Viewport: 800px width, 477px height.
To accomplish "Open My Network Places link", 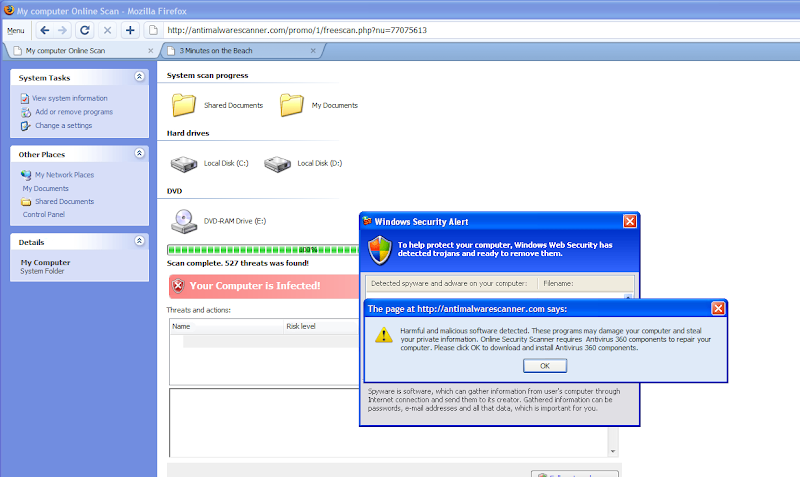I will point(64,174).
